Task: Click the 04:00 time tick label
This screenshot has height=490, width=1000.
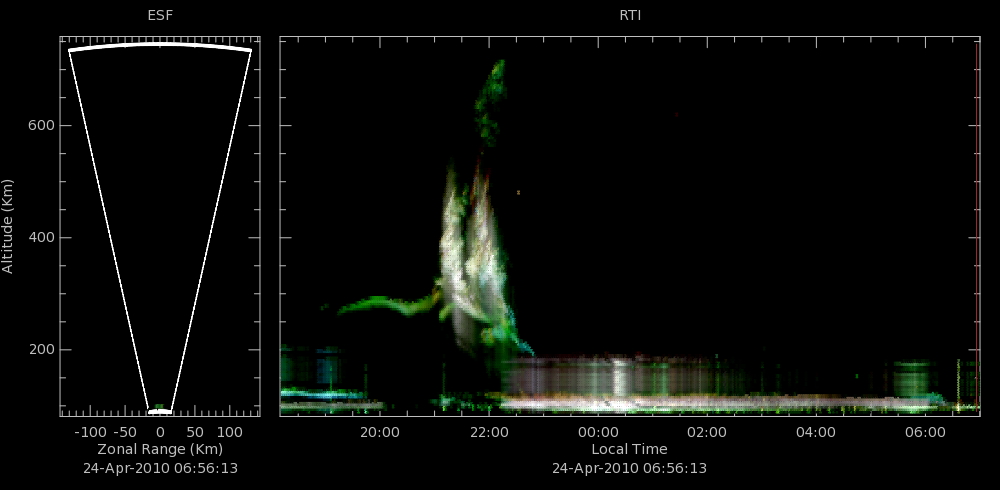Action: 816,433
